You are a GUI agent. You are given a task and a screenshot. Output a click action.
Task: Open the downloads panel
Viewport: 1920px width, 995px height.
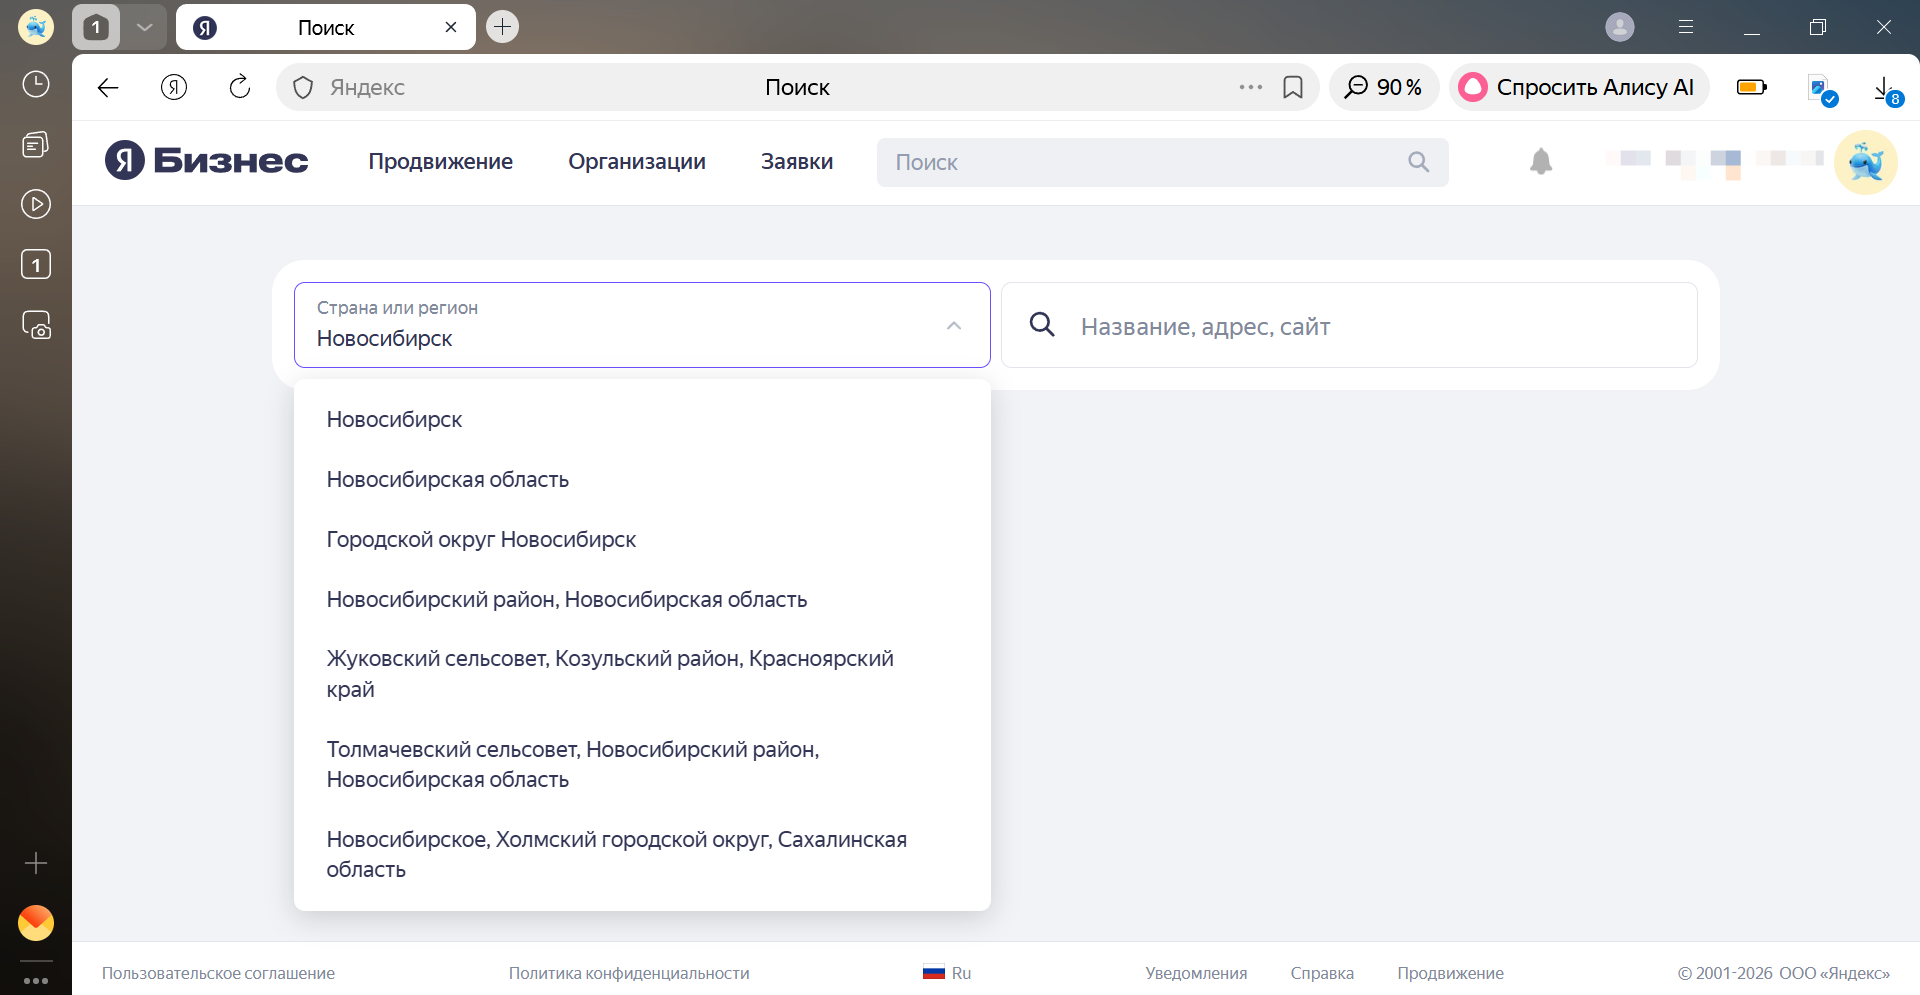point(1883,88)
